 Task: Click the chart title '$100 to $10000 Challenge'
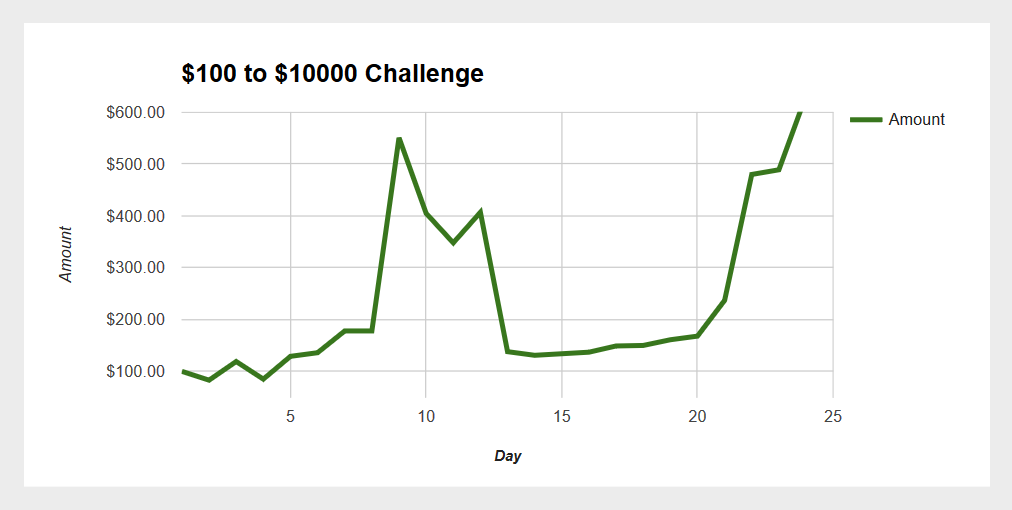click(x=332, y=74)
